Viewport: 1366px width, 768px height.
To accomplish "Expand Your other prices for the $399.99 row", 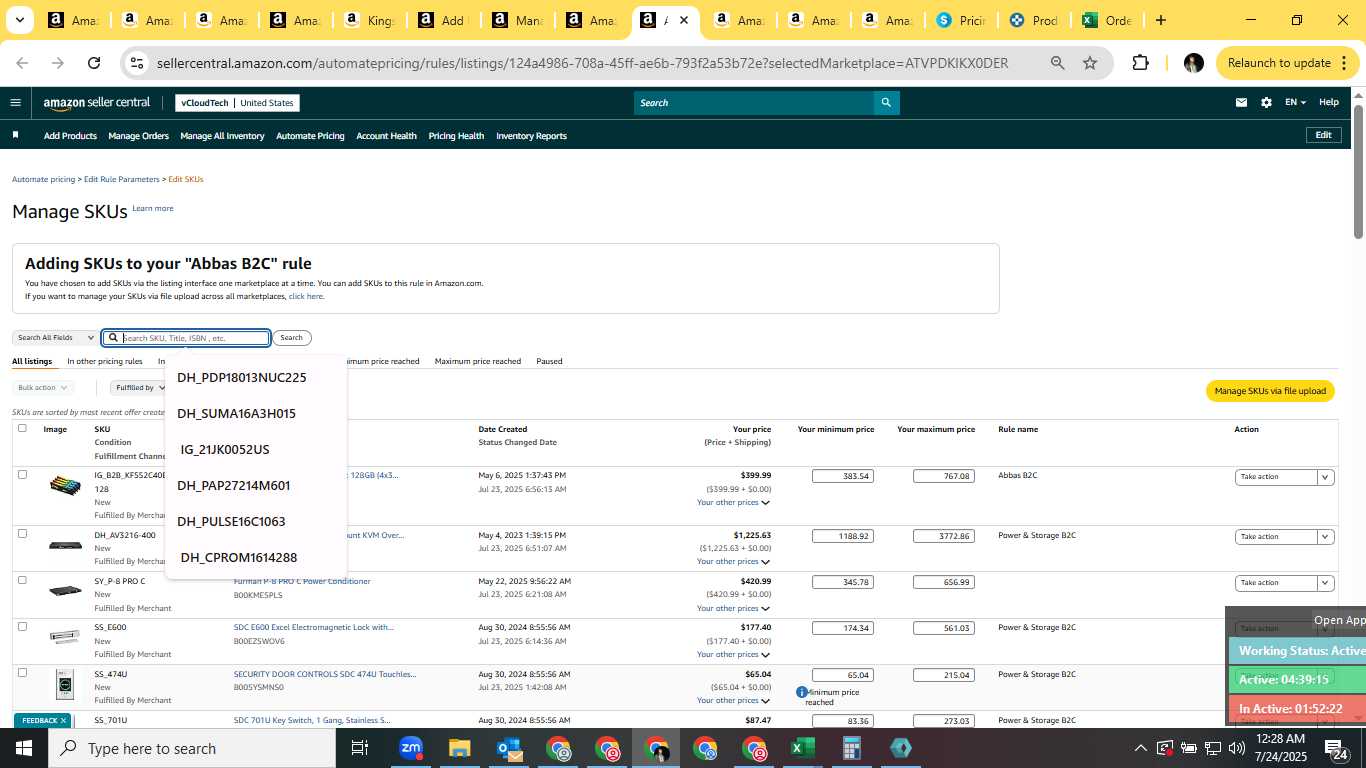I will [x=733, y=502].
